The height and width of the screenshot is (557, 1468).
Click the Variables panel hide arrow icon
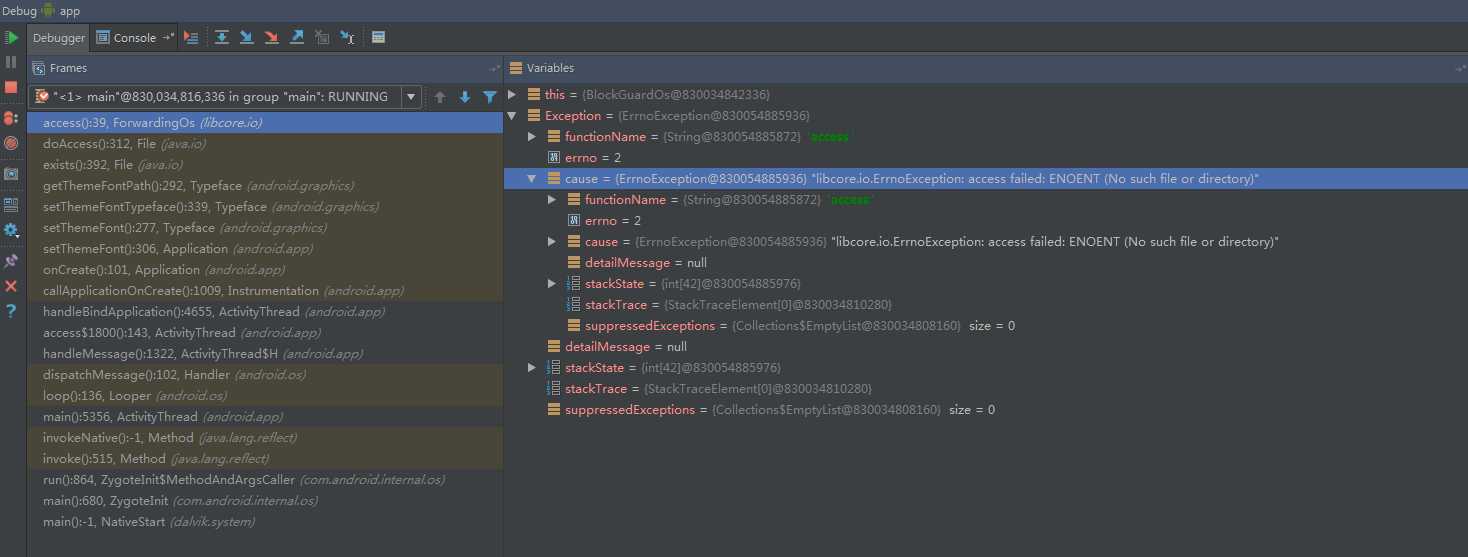(1460, 68)
